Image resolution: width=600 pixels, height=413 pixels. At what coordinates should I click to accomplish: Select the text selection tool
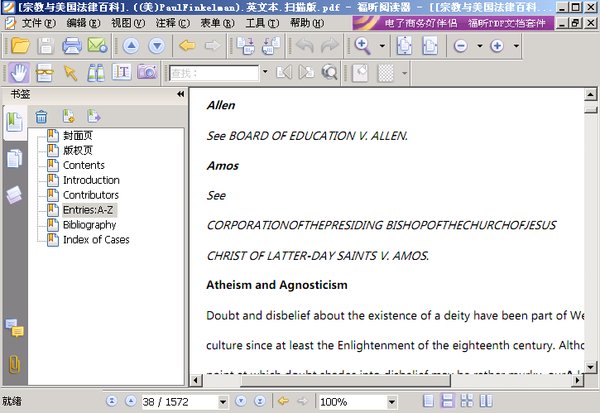coord(121,72)
